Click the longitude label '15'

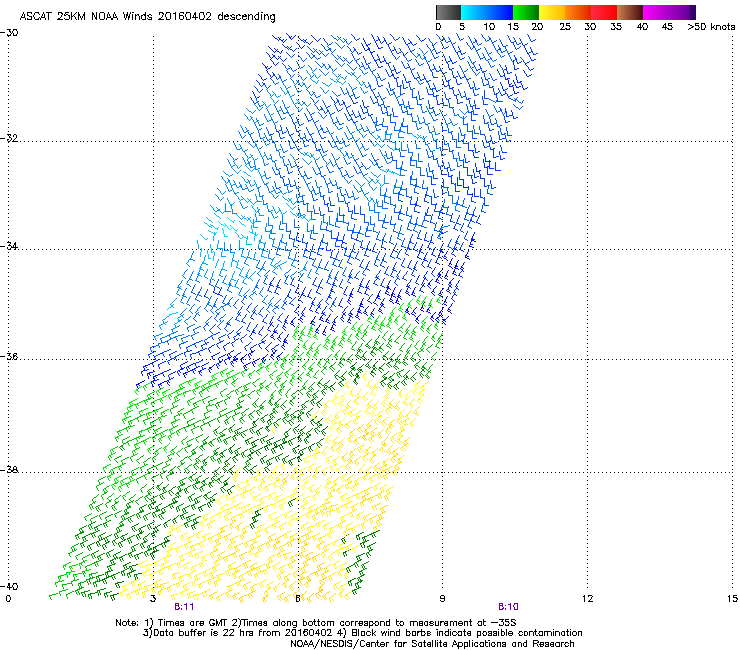click(x=732, y=599)
